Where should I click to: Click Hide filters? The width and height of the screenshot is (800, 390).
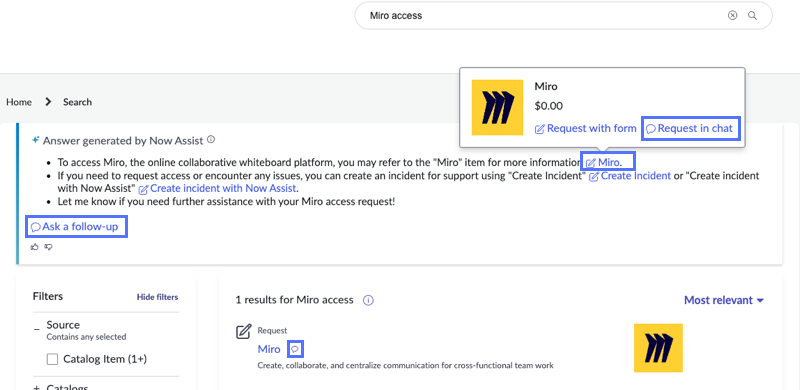tap(157, 297)
